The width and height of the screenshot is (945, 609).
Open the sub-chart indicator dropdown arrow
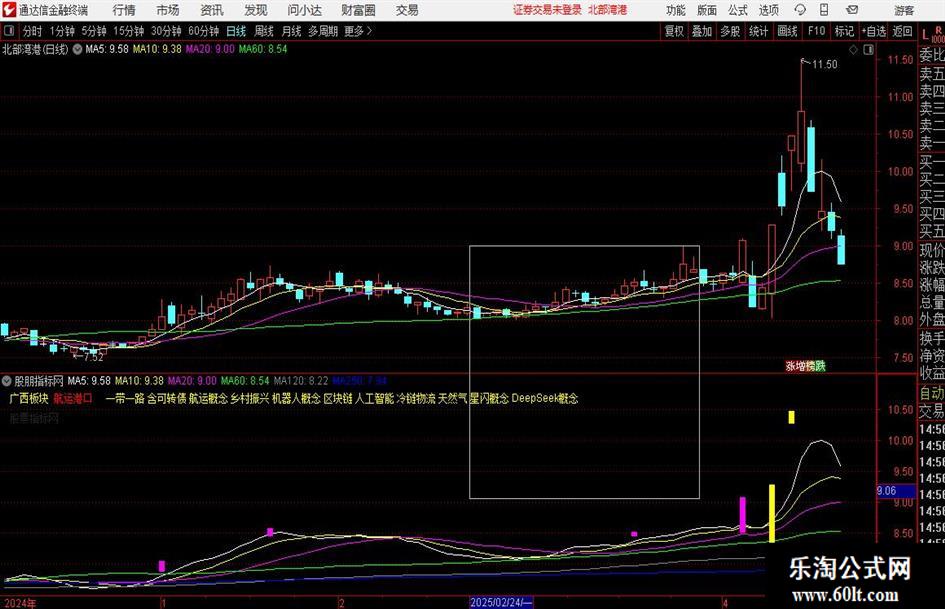click(x=7, y=380)
